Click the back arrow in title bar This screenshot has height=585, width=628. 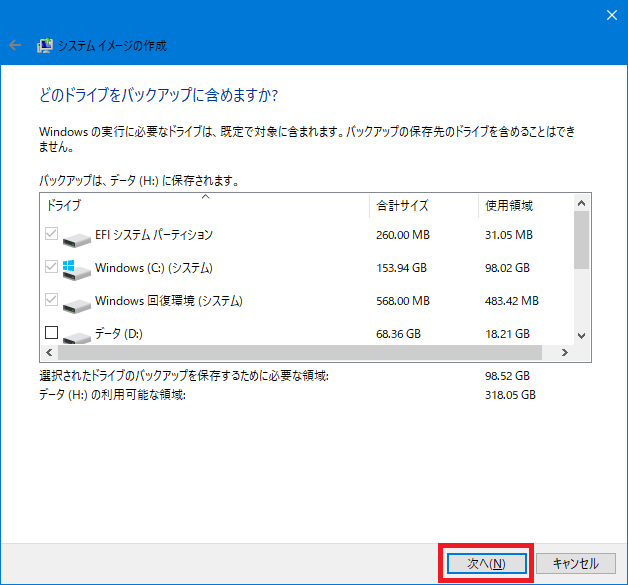point(15,45)
